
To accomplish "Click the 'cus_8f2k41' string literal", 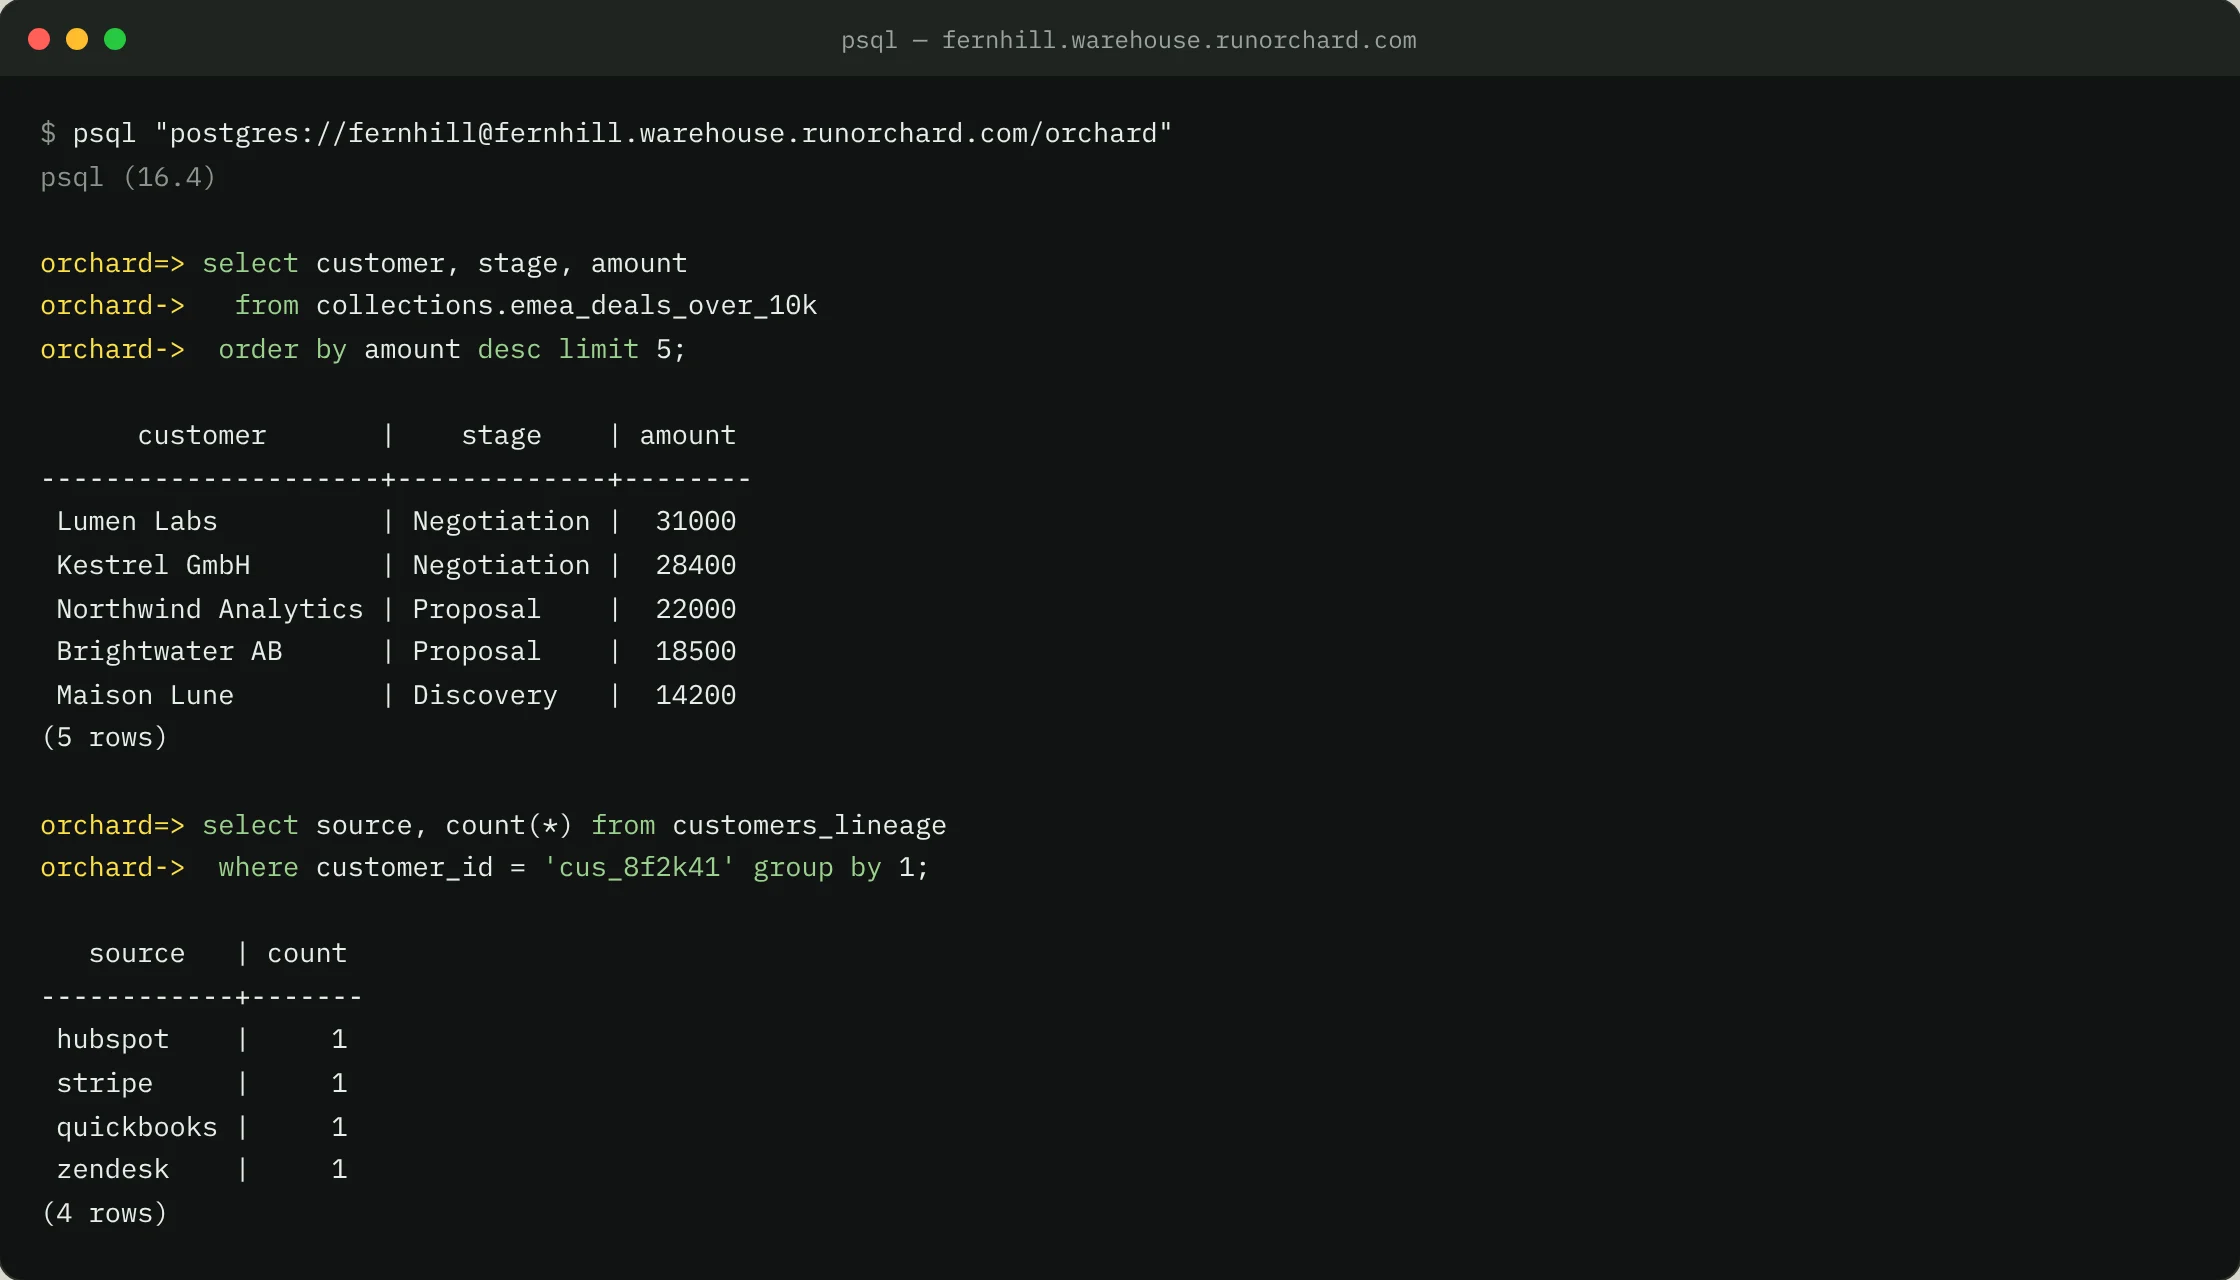I will coord(639,867).
